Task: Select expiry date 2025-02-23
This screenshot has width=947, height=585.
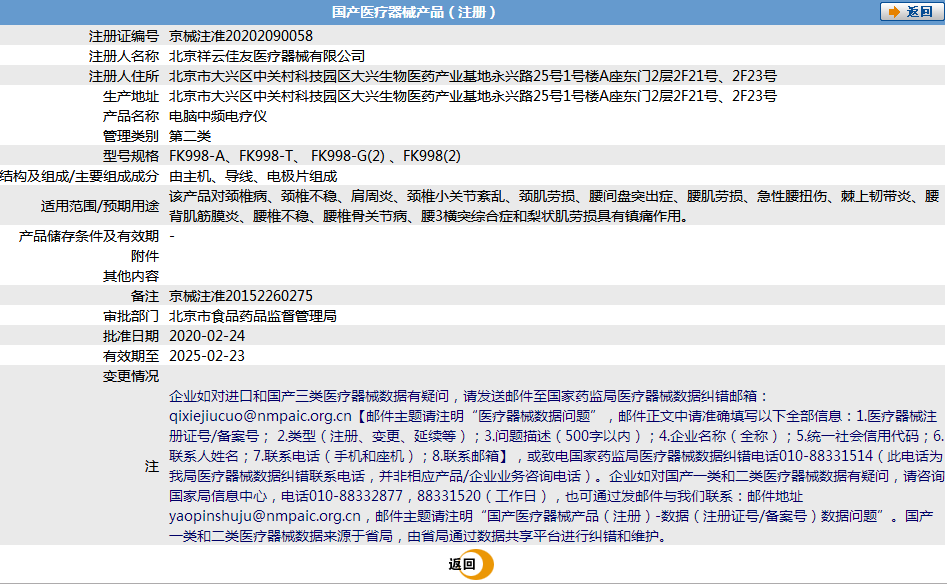Action: pyautogui.click(x=207, y=356)
